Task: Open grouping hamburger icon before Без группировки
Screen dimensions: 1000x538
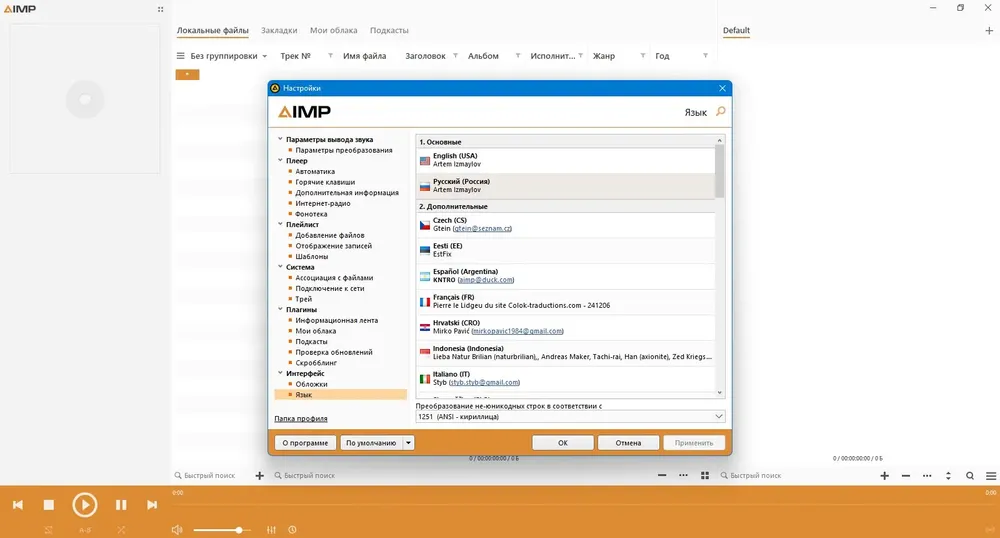Action: [180, 56]
